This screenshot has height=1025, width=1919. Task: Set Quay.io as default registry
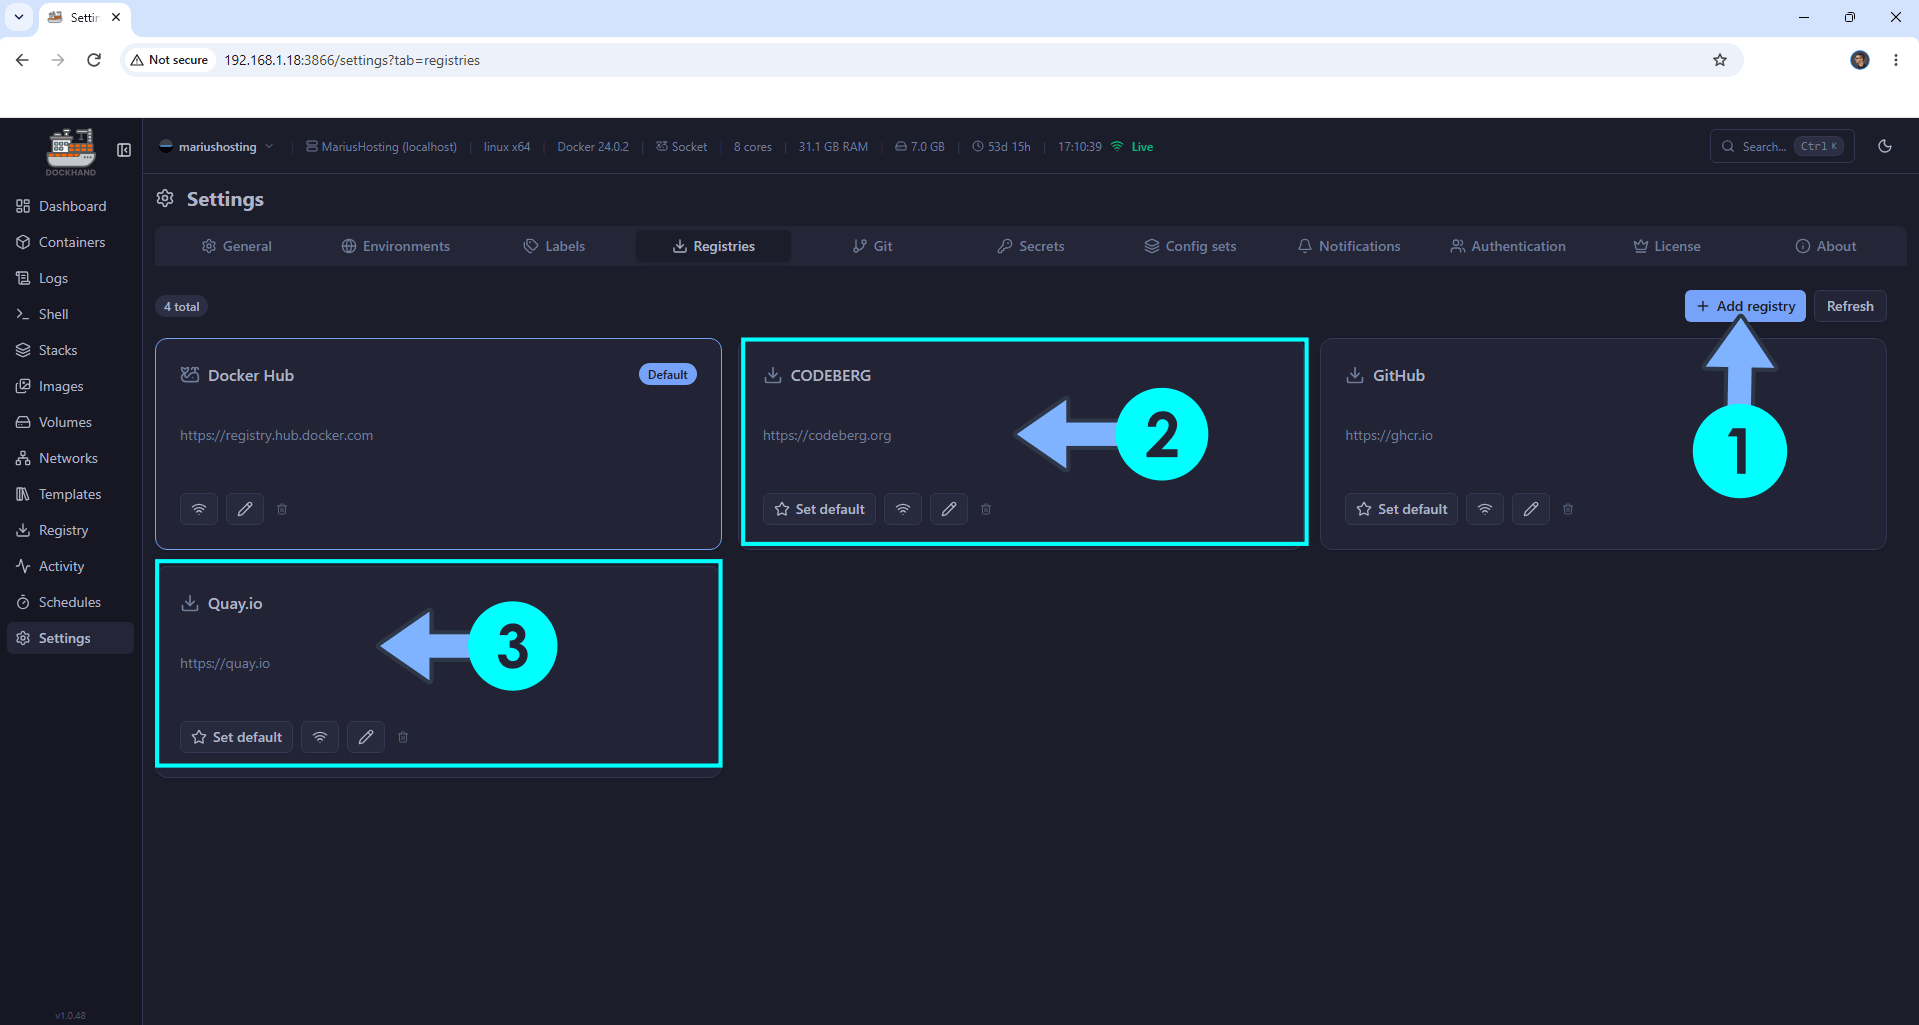pos(237,737)
